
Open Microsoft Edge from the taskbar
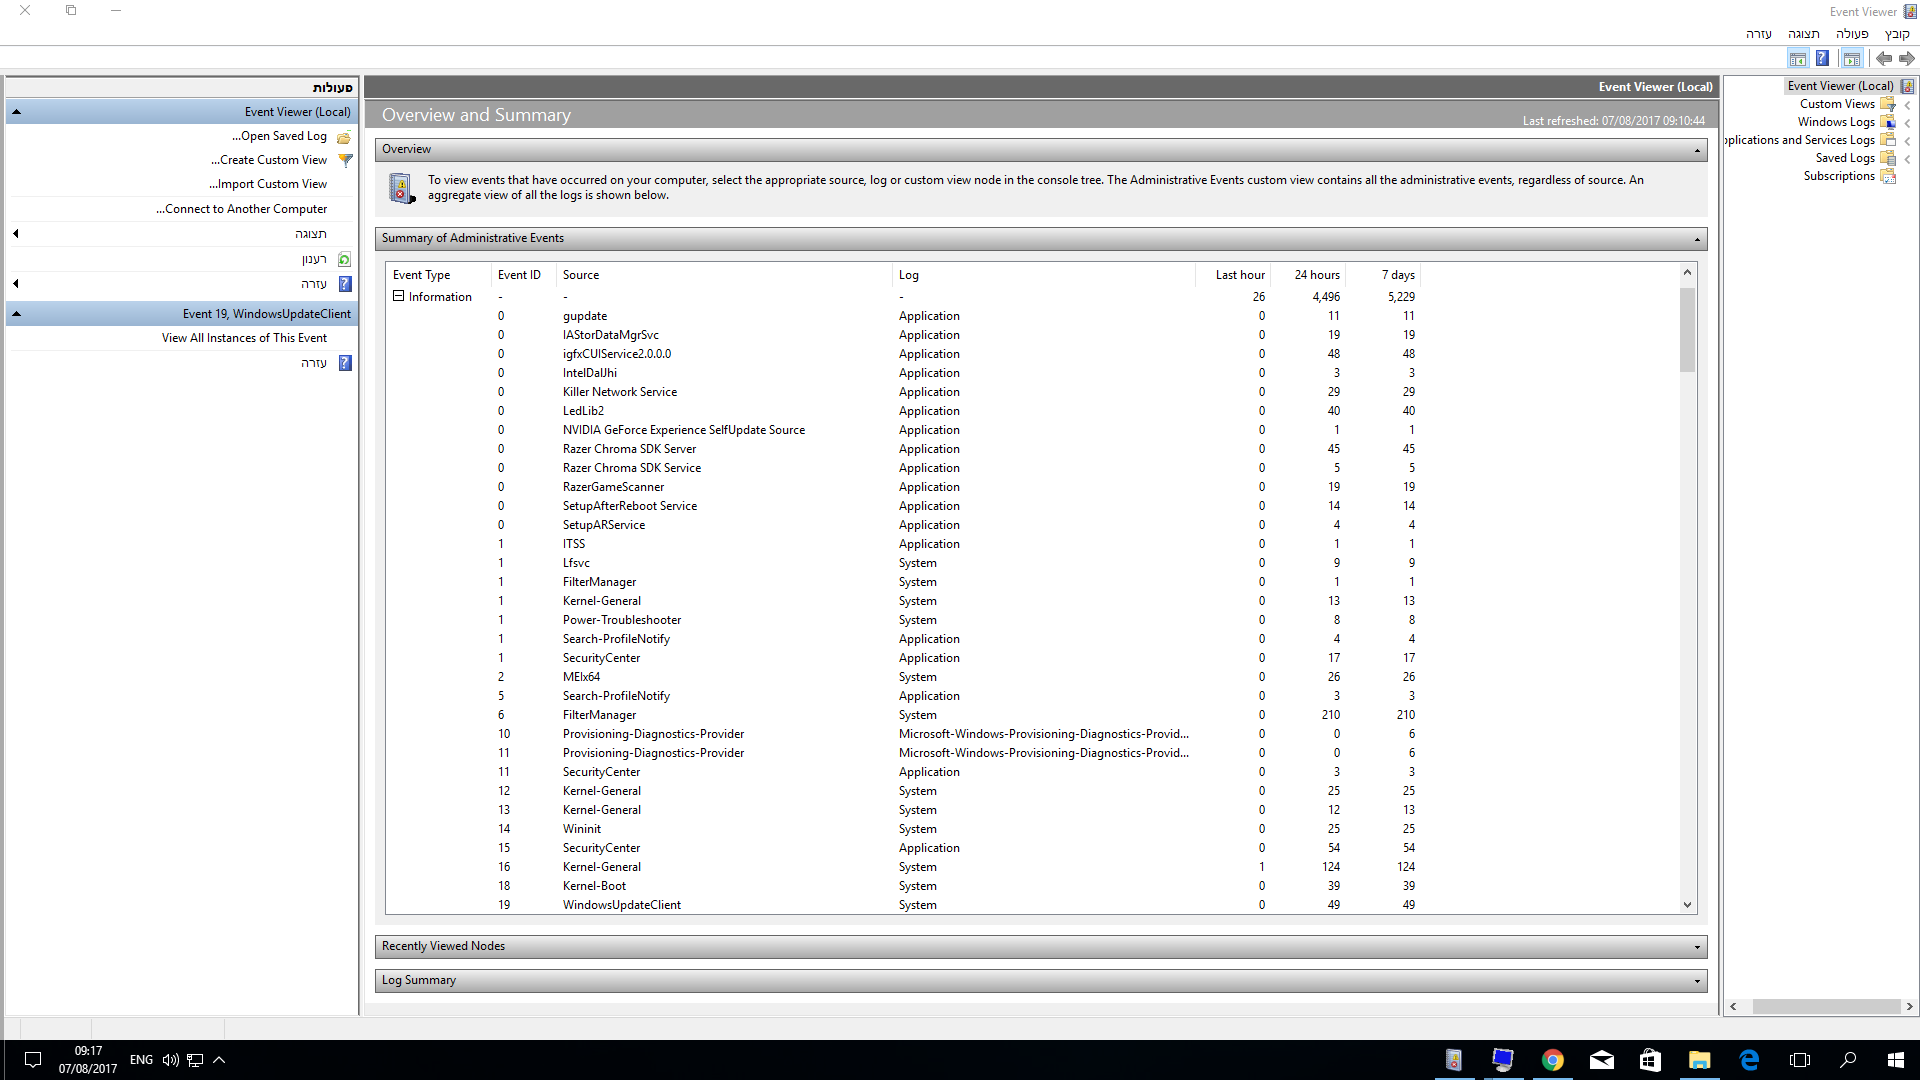click(x=1749, y=1060)
